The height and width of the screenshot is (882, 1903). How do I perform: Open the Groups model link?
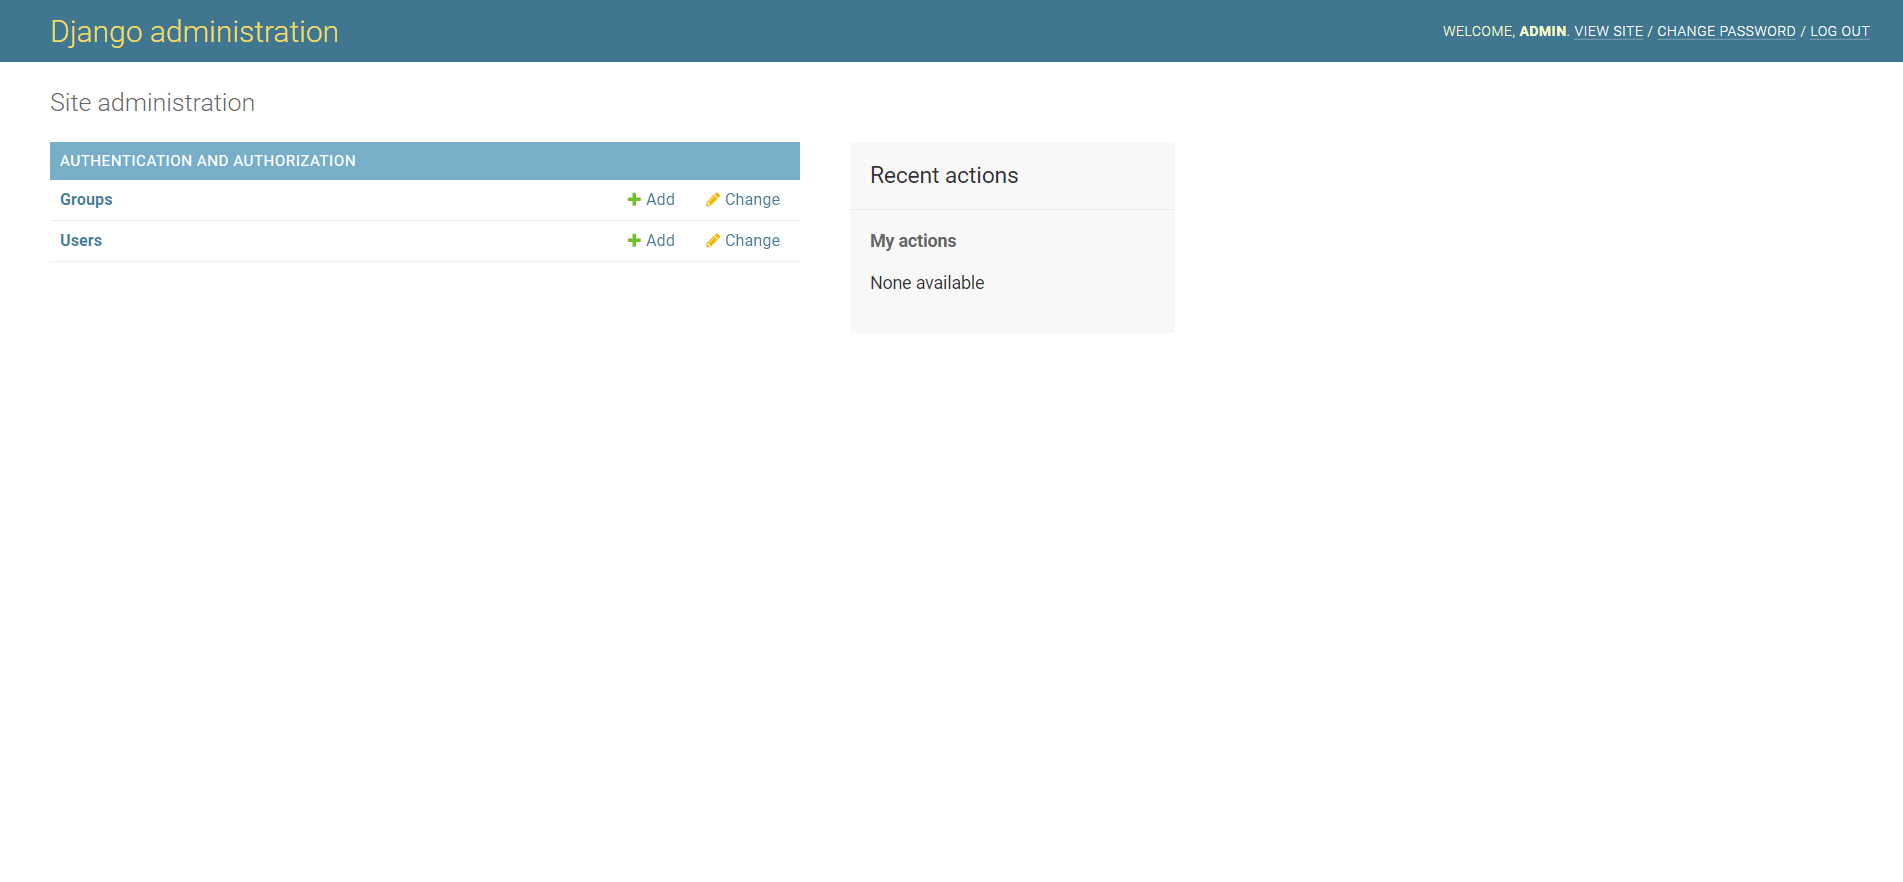[86, 200]
